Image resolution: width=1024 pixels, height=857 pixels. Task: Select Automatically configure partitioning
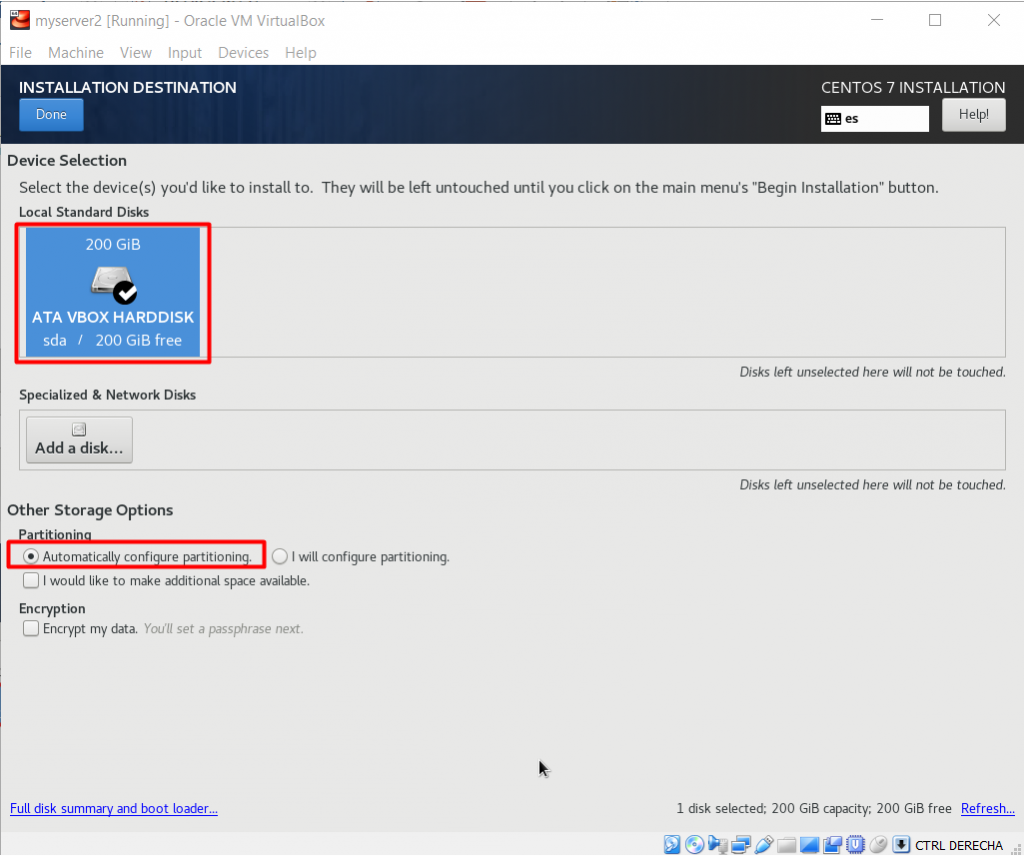coord(137,557)
